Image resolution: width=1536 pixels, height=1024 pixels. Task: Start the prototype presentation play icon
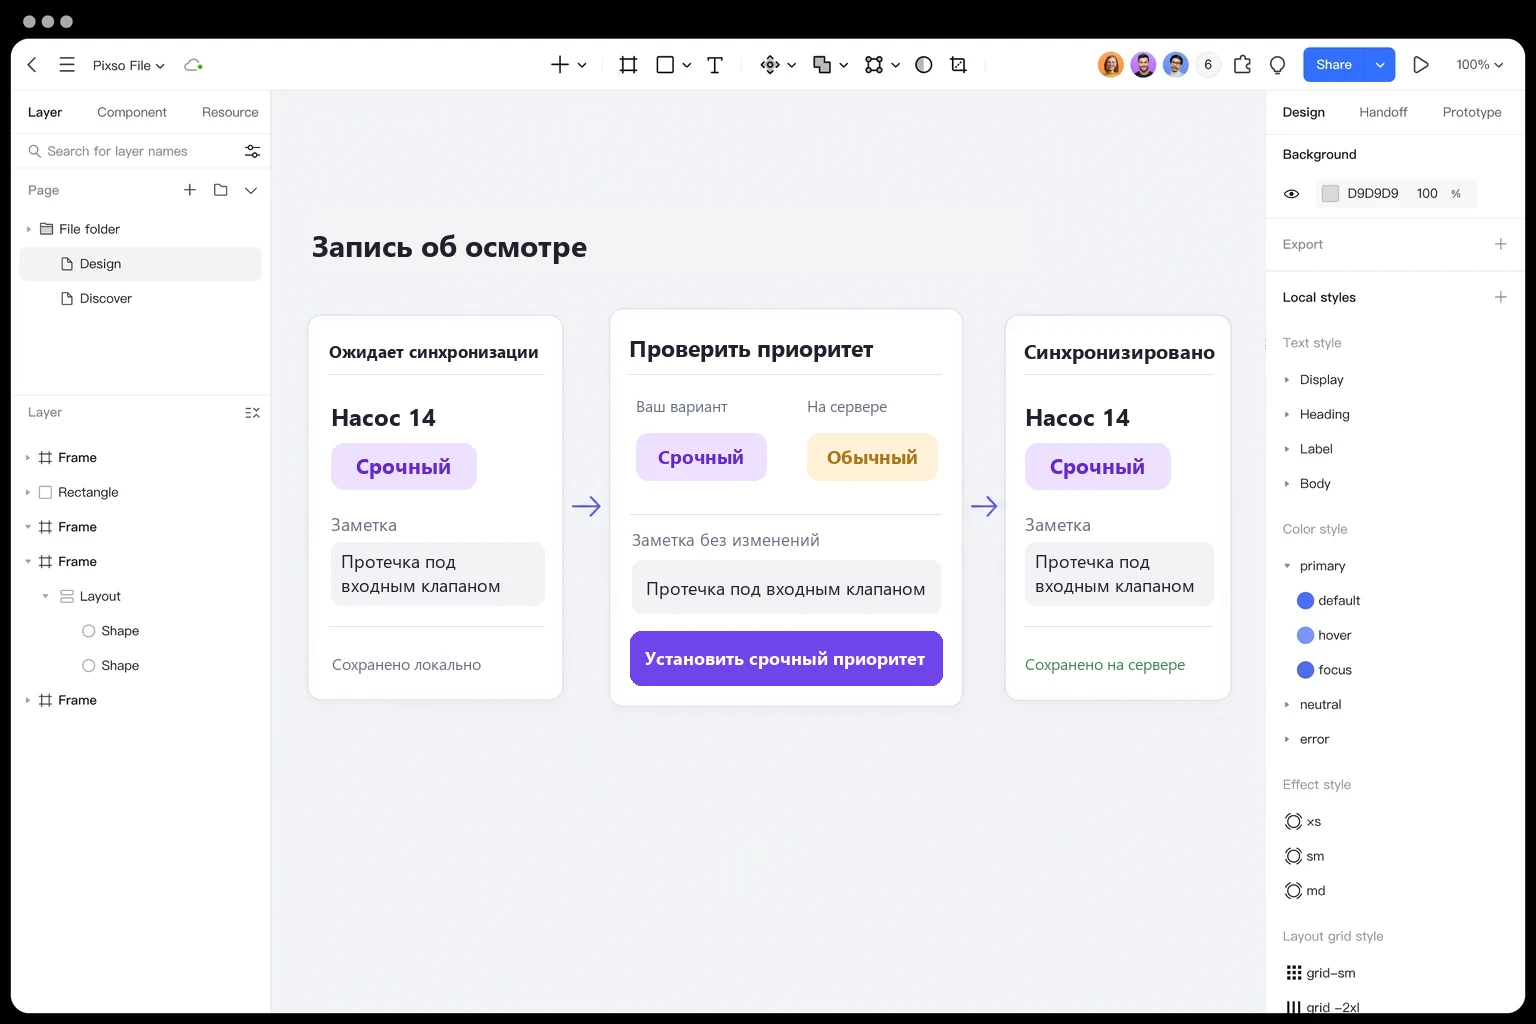click(x=1421, y=65)
